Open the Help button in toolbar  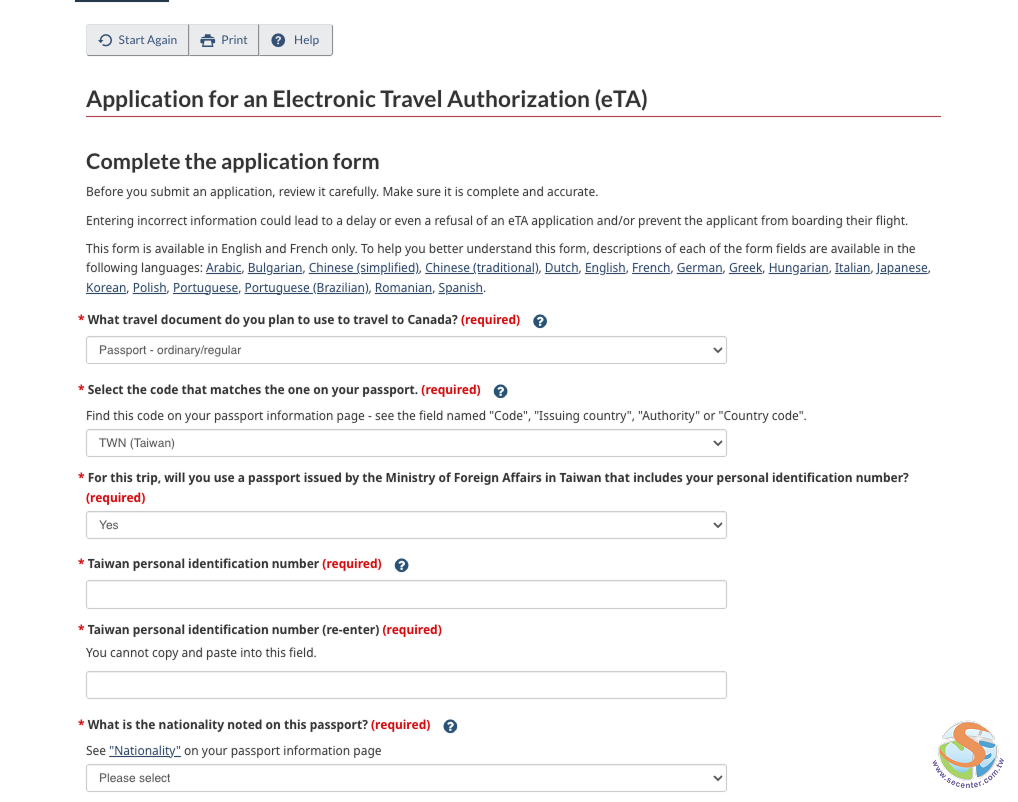coord(295,40)
